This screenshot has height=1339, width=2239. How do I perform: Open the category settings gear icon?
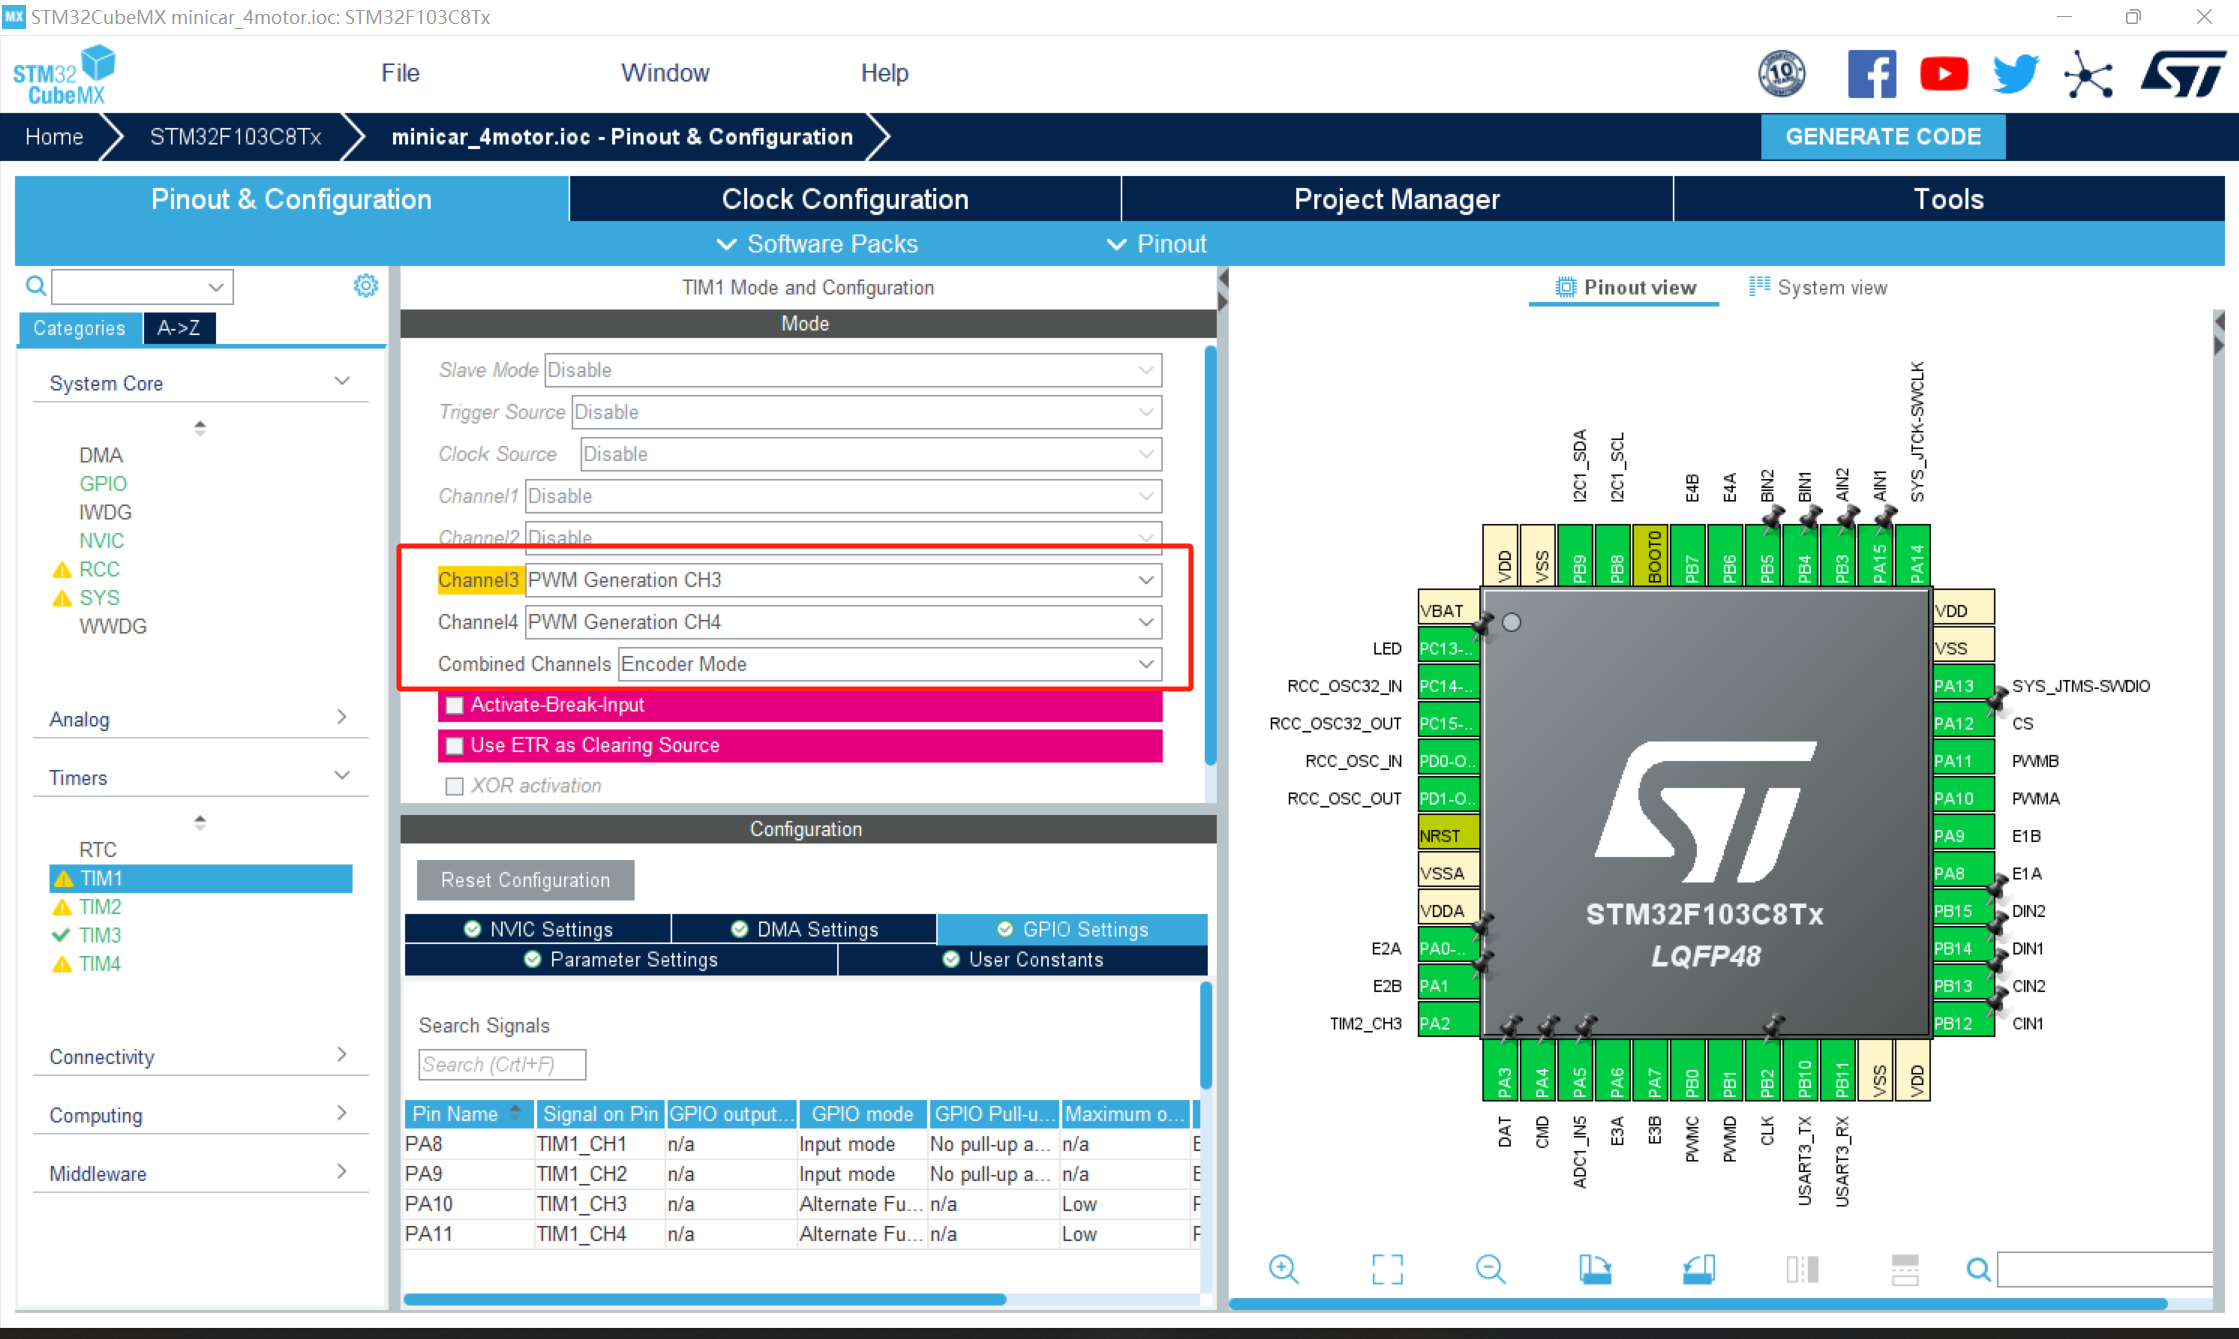click(x=365, y=286)
